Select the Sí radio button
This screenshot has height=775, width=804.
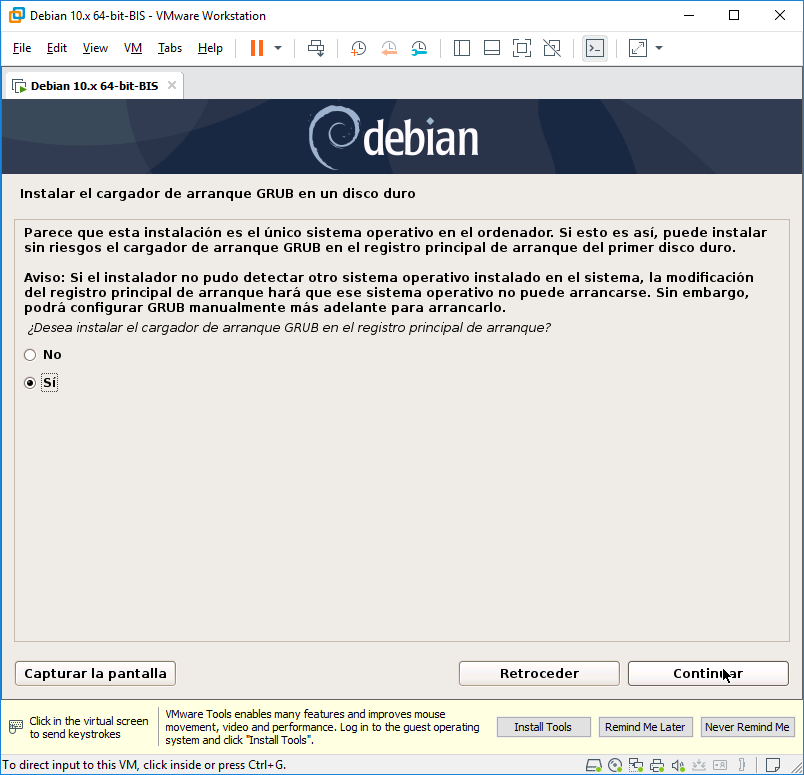[30, 383]
